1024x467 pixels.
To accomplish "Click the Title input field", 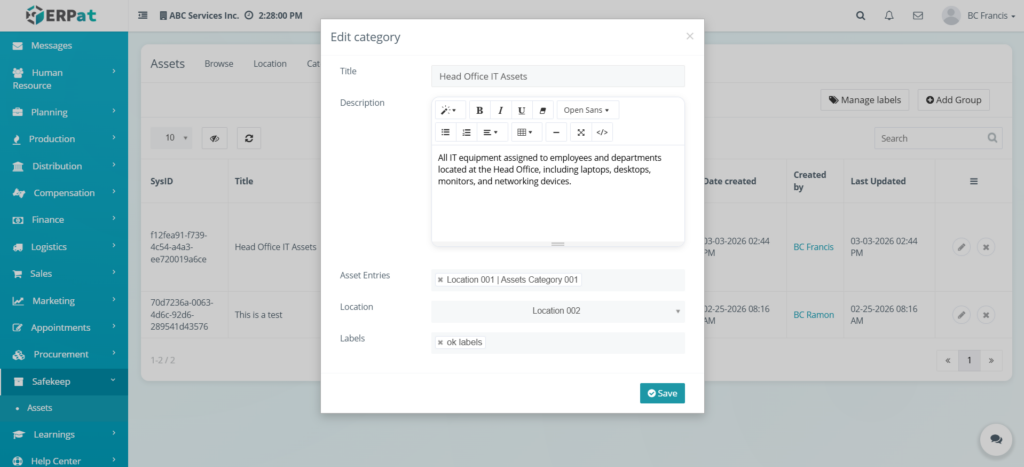I will point(557,76).
